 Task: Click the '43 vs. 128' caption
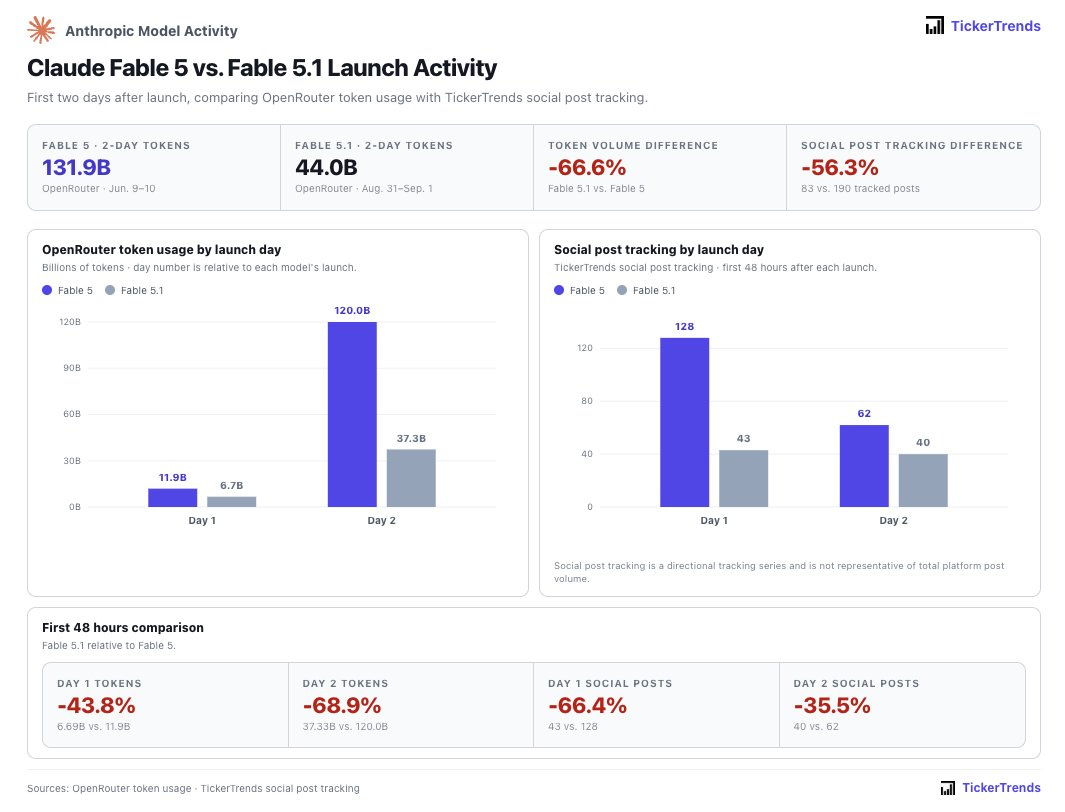click(573, 726)
